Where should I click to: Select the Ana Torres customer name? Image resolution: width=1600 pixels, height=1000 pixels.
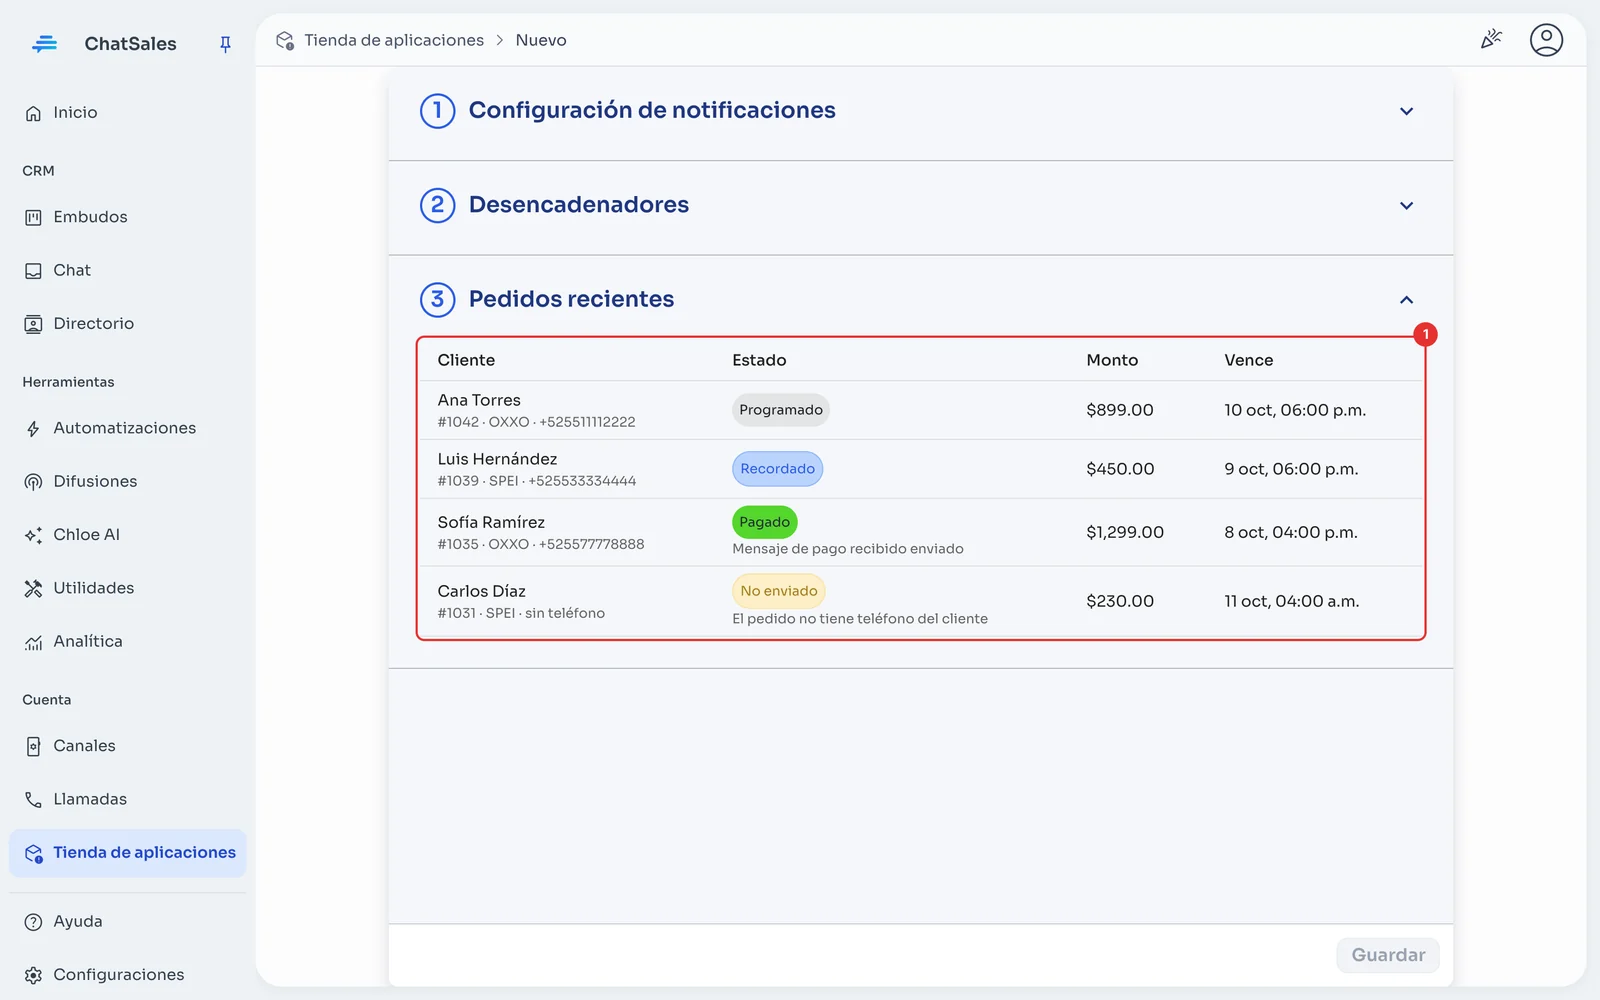479,400
